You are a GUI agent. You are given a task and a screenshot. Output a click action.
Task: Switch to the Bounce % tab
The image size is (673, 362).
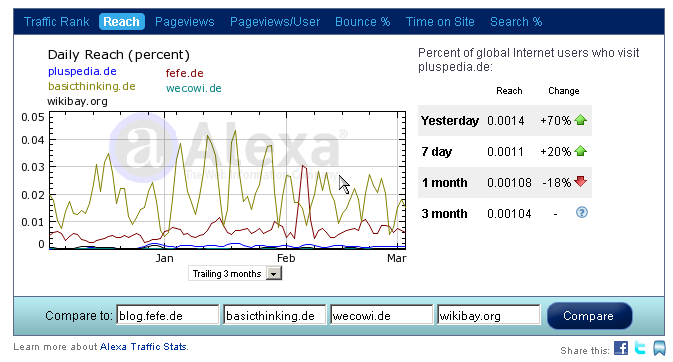point(362,22)
